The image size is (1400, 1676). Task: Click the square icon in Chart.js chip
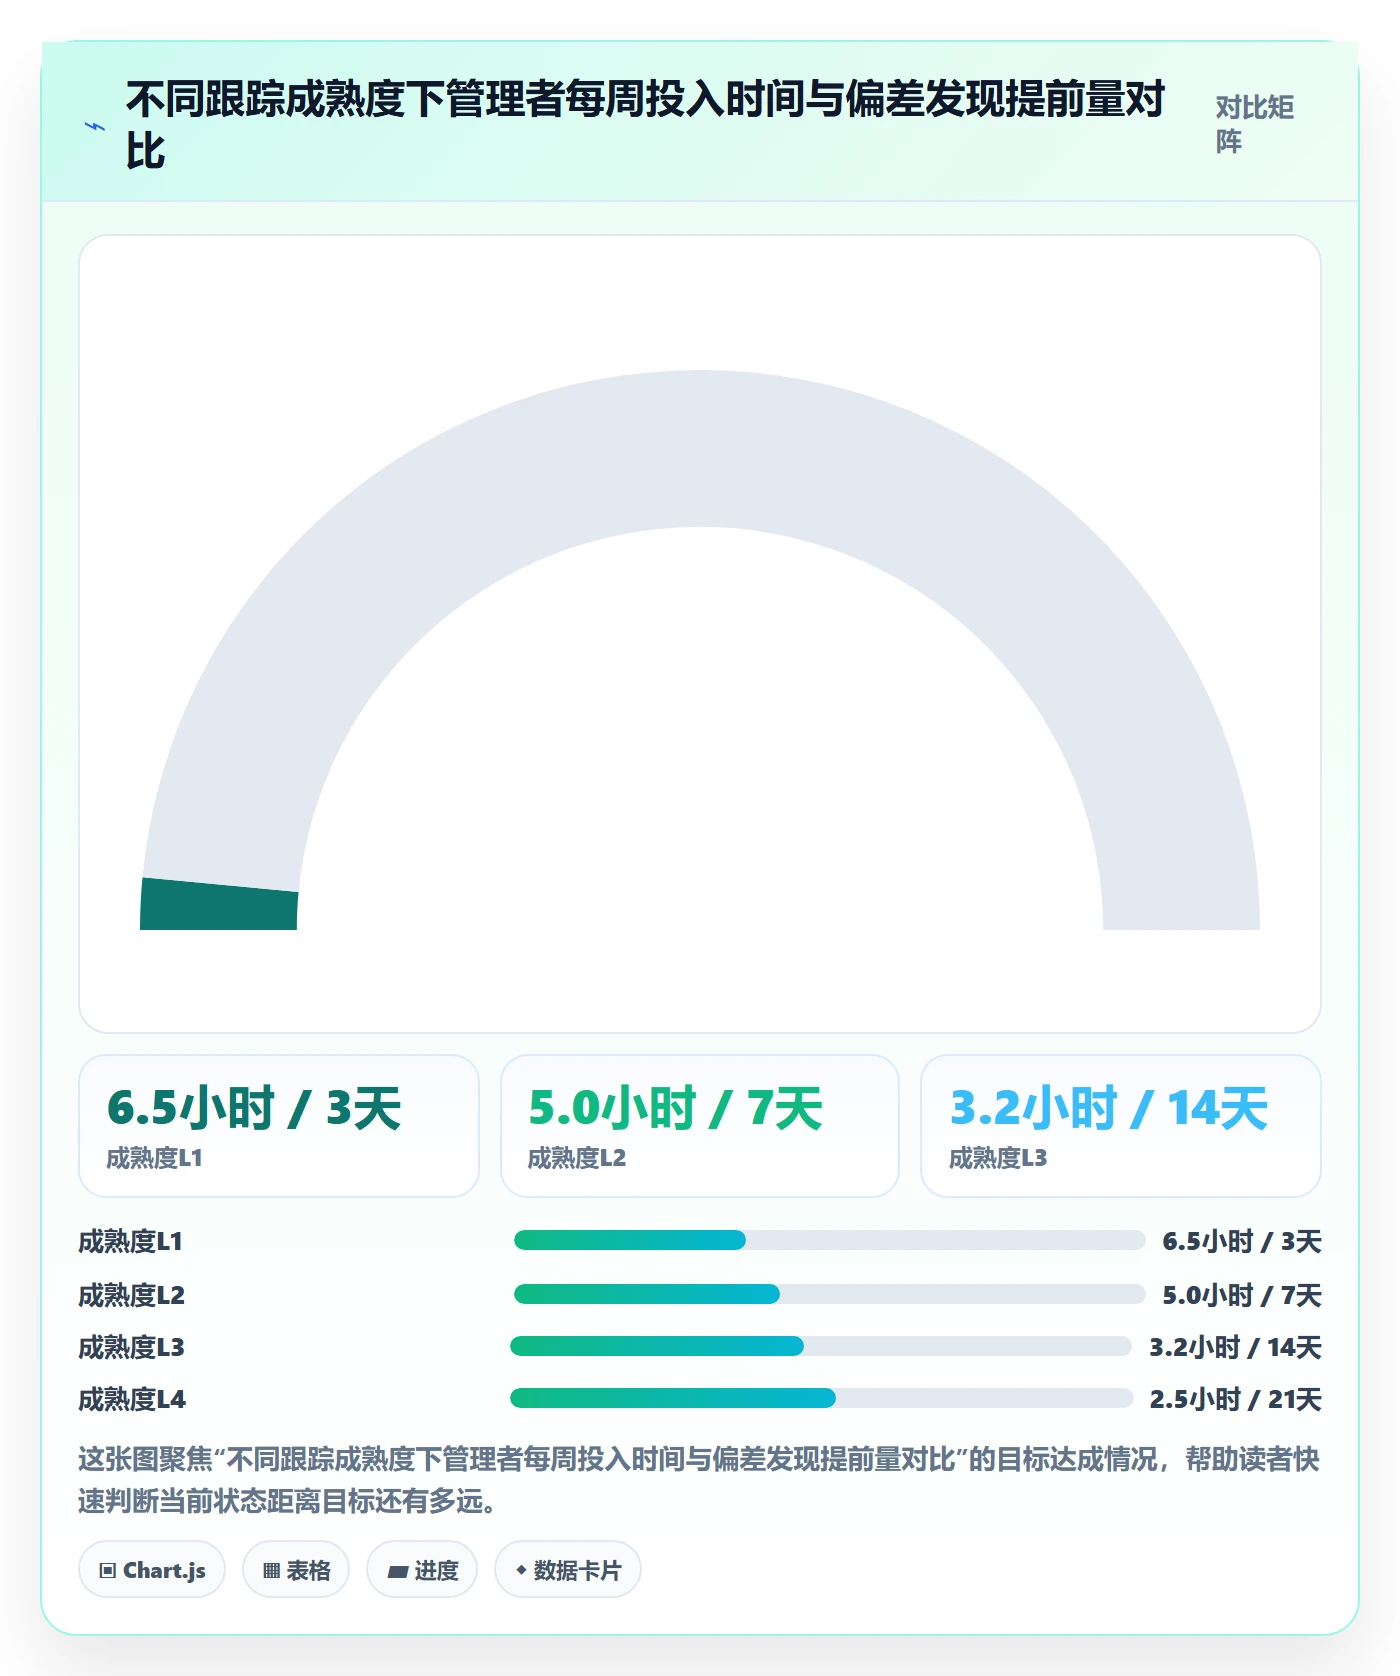(107, 1571)
